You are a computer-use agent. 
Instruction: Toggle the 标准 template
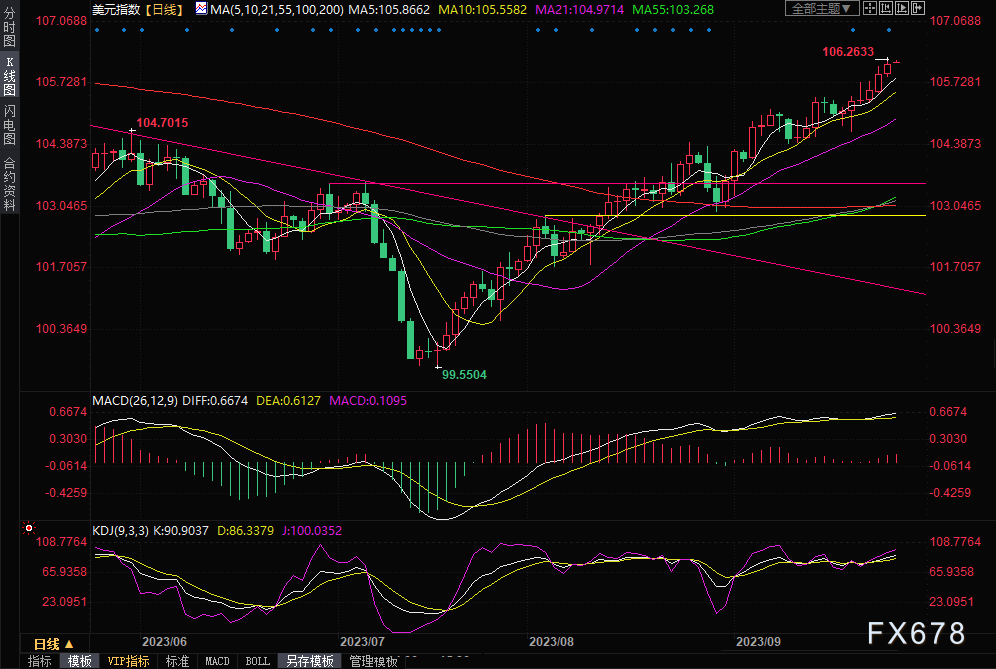(177, 661)
